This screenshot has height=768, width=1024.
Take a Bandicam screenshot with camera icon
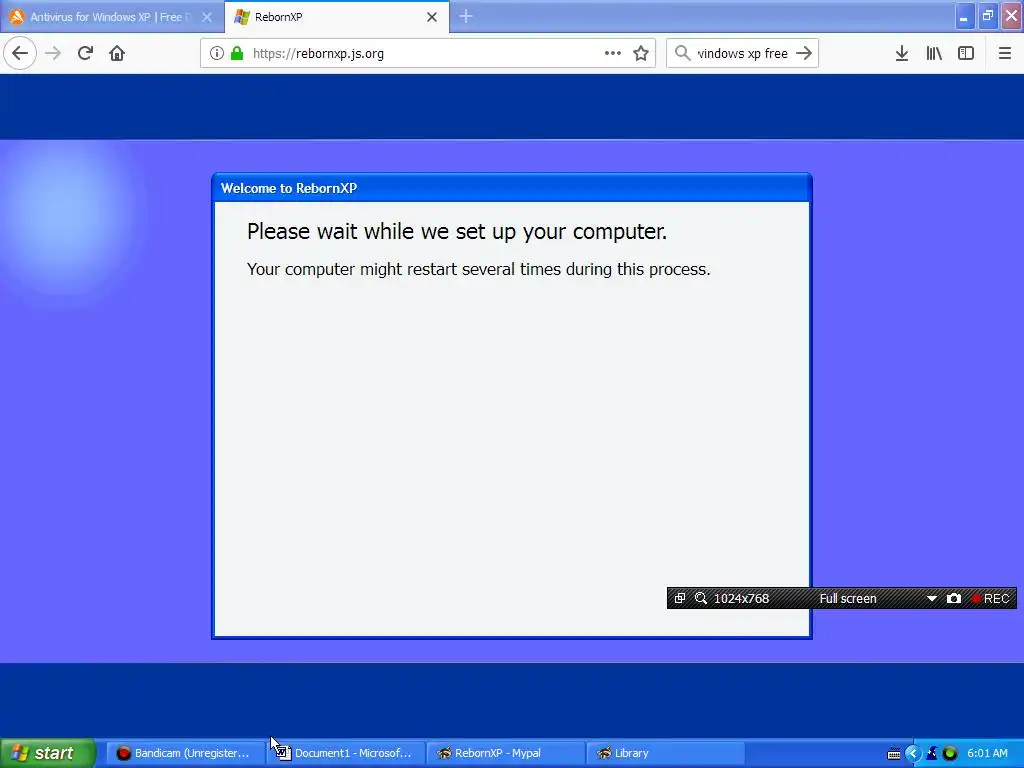pos(953,598)
